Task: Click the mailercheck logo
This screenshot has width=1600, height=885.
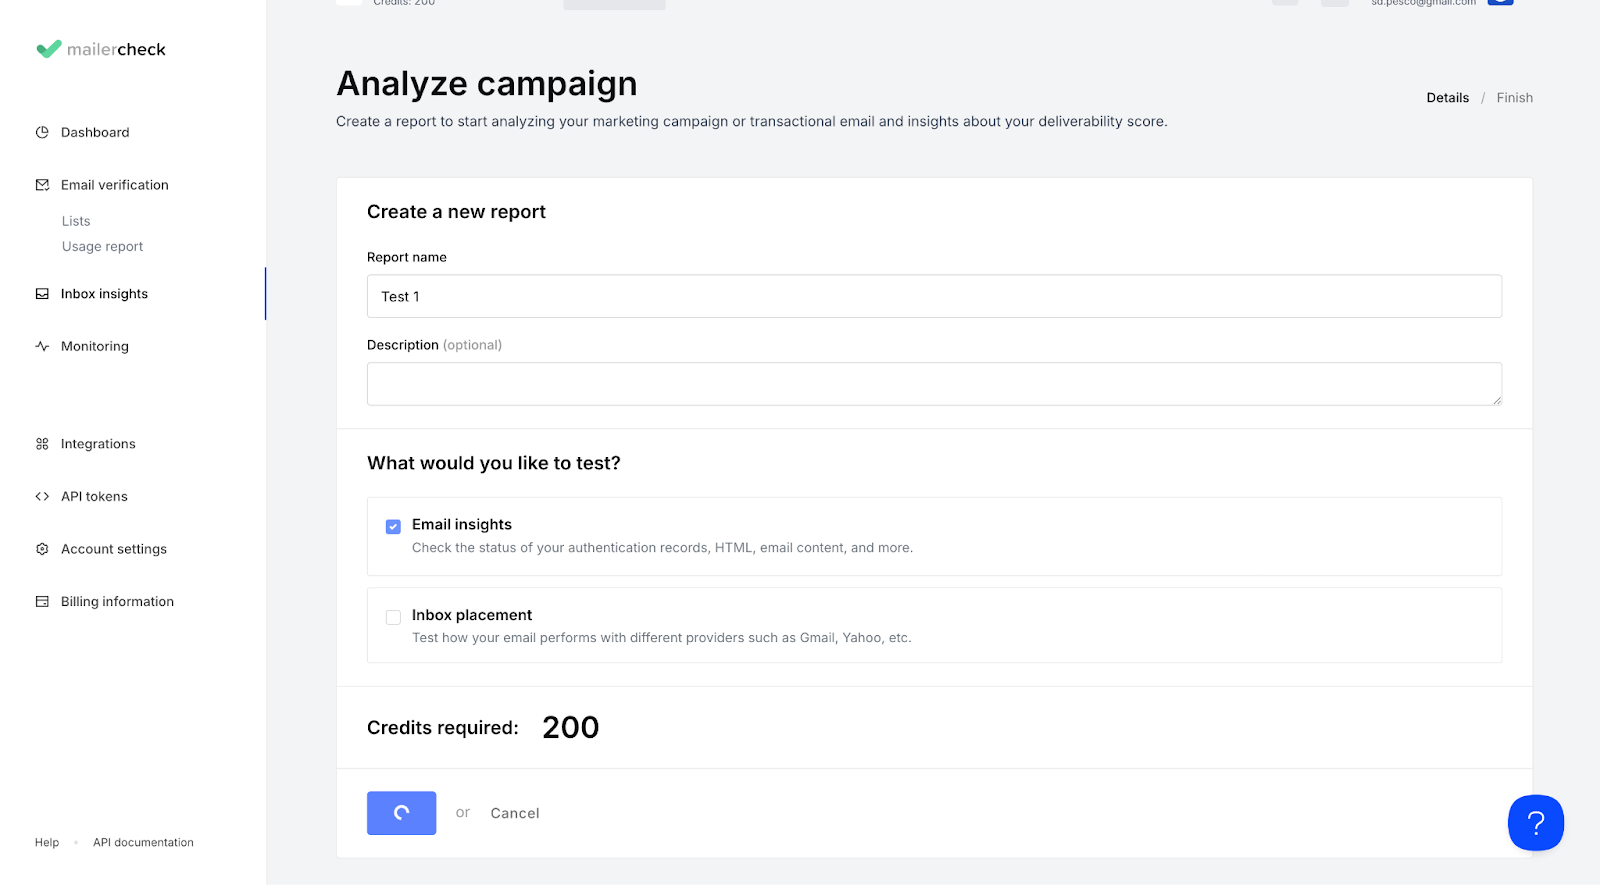Action: pyautogui.click(x=101, y=49)
